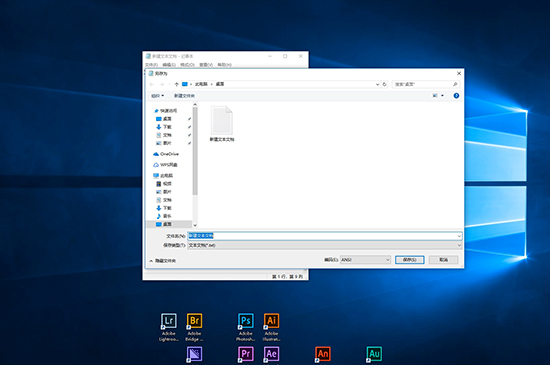
Task: Open the Adobe Lightroom desktop shortcut
Action: [x=169, y=327]
